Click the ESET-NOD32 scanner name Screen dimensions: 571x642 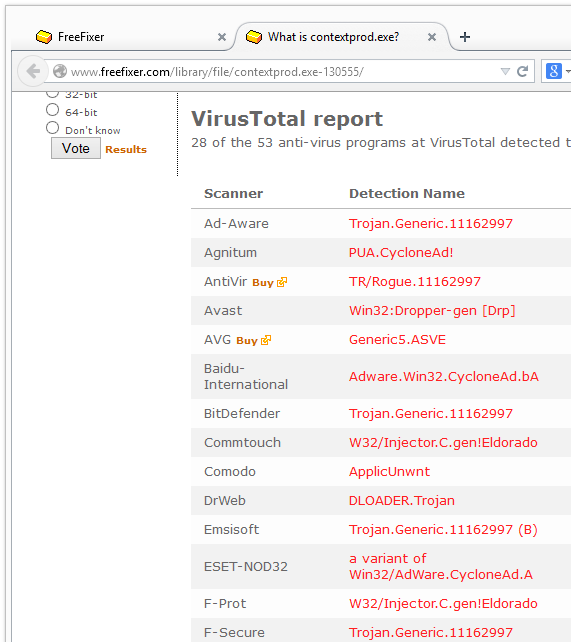click(246, 567)
